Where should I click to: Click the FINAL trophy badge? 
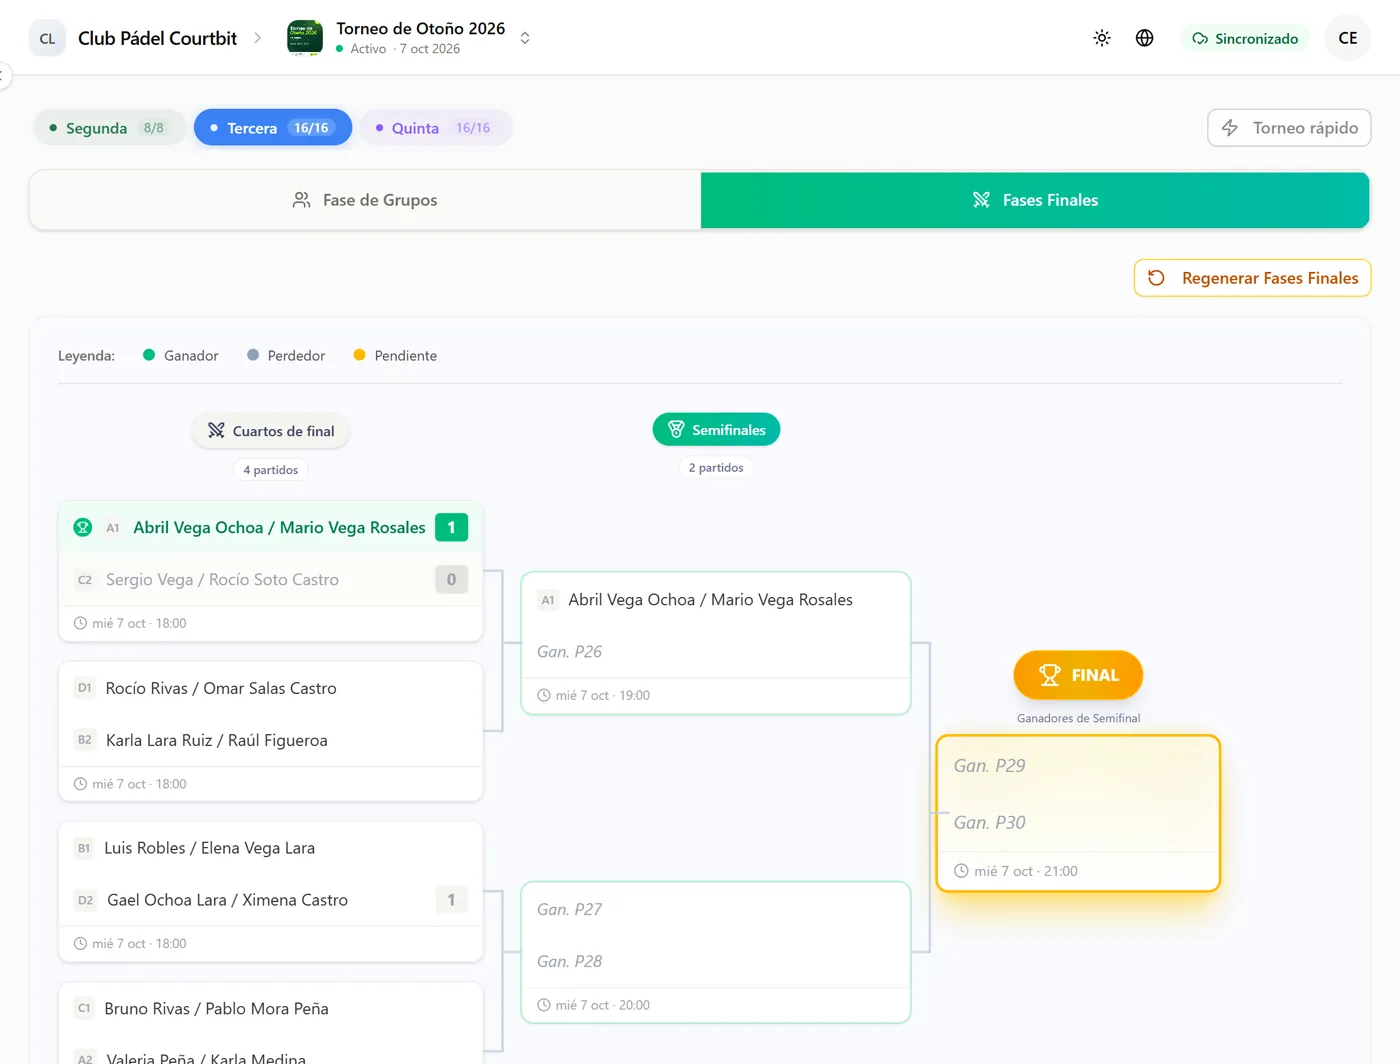click(1078, 675)
